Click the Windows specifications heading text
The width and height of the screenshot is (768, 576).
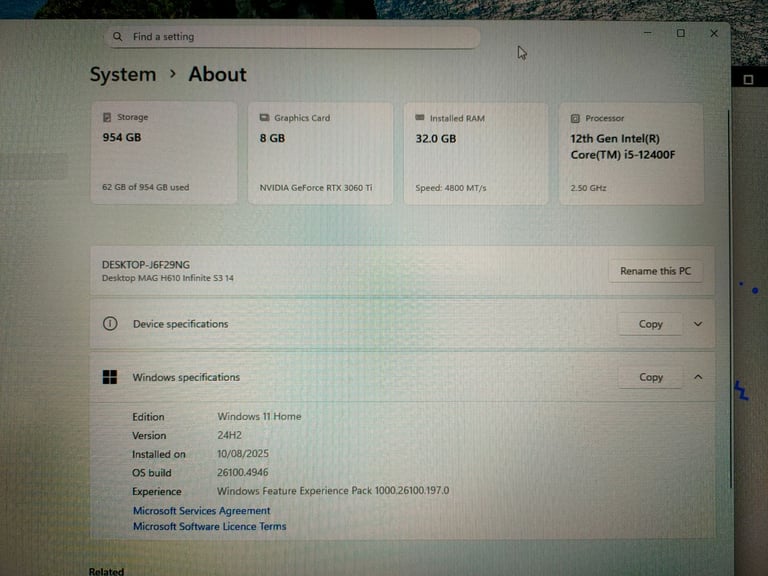coord(186,377)
